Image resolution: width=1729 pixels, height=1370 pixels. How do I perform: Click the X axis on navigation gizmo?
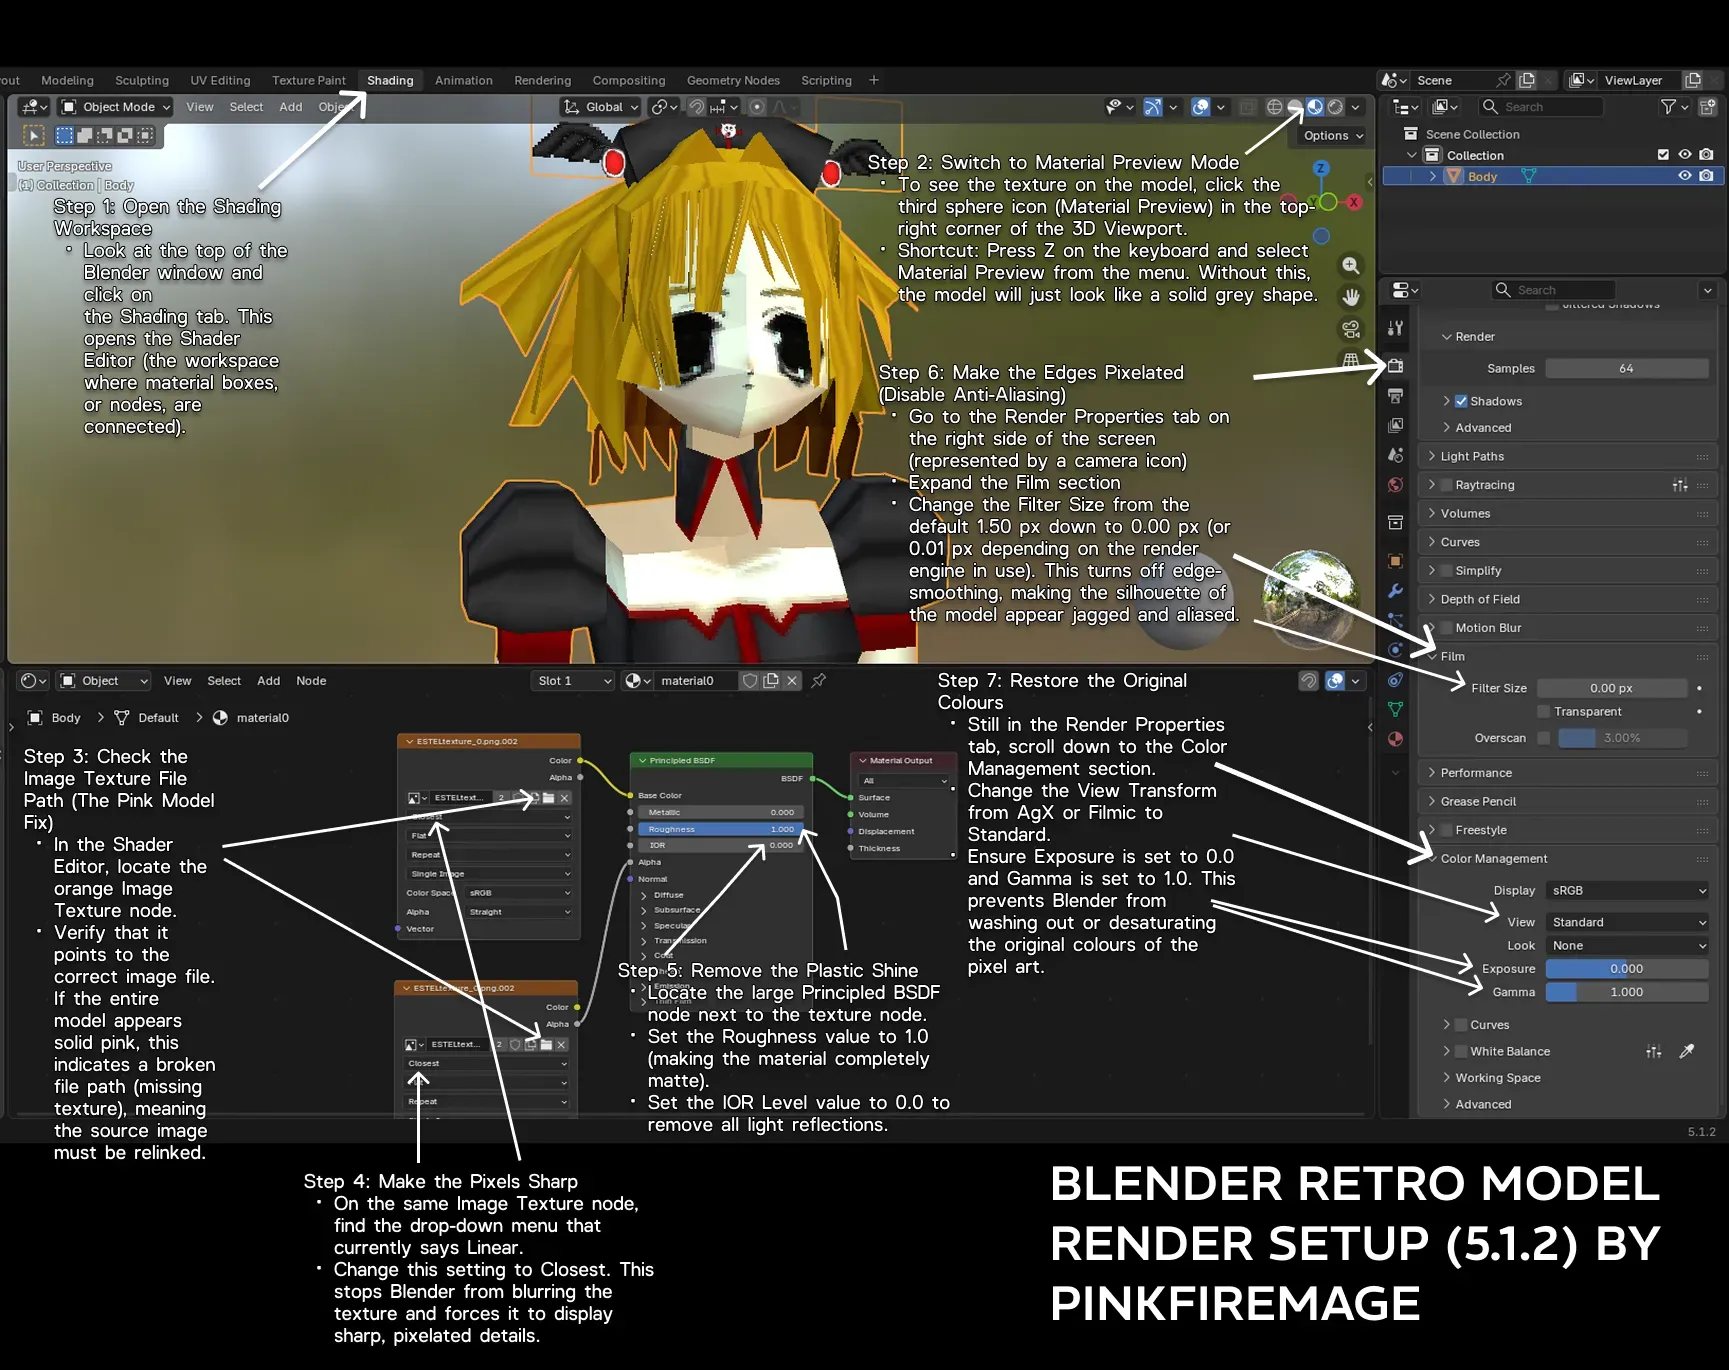pyautogui.click(x=1354, y=202)
